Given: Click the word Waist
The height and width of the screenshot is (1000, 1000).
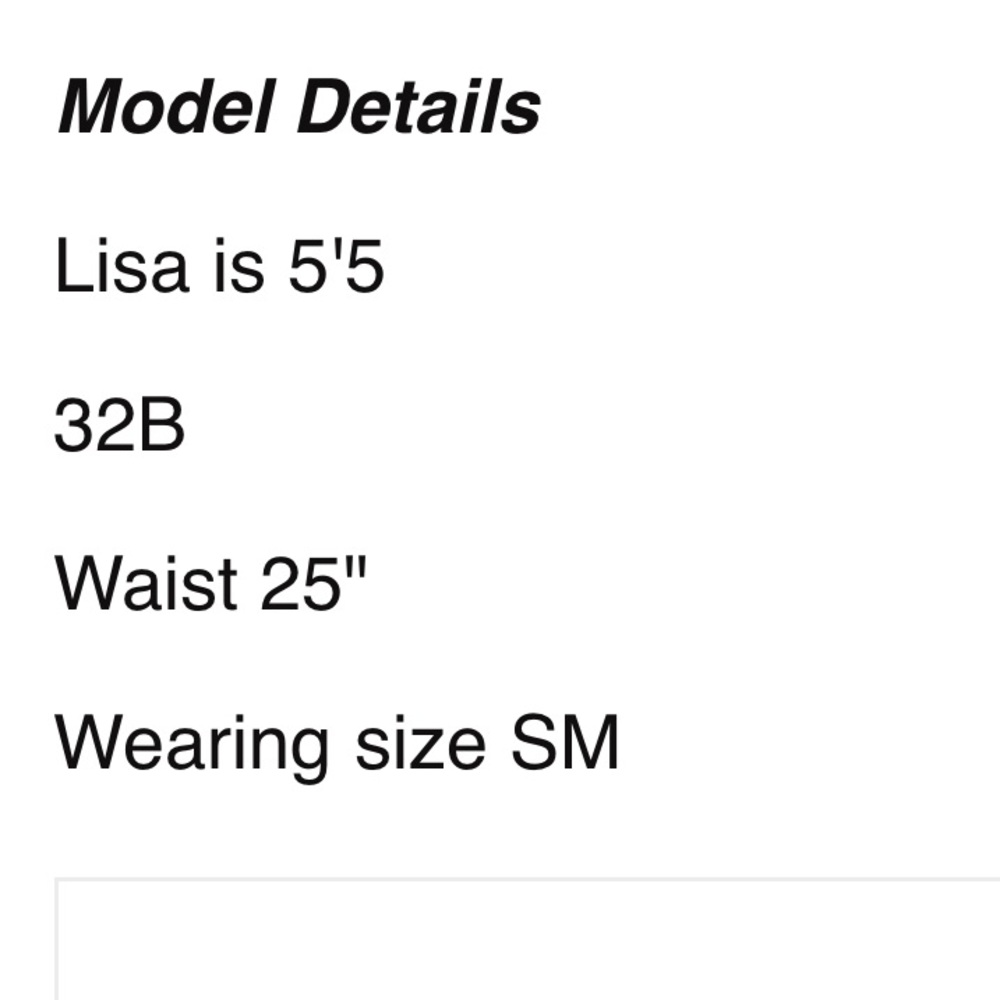Looking at the screenshot, I should (x=147, y=584).
